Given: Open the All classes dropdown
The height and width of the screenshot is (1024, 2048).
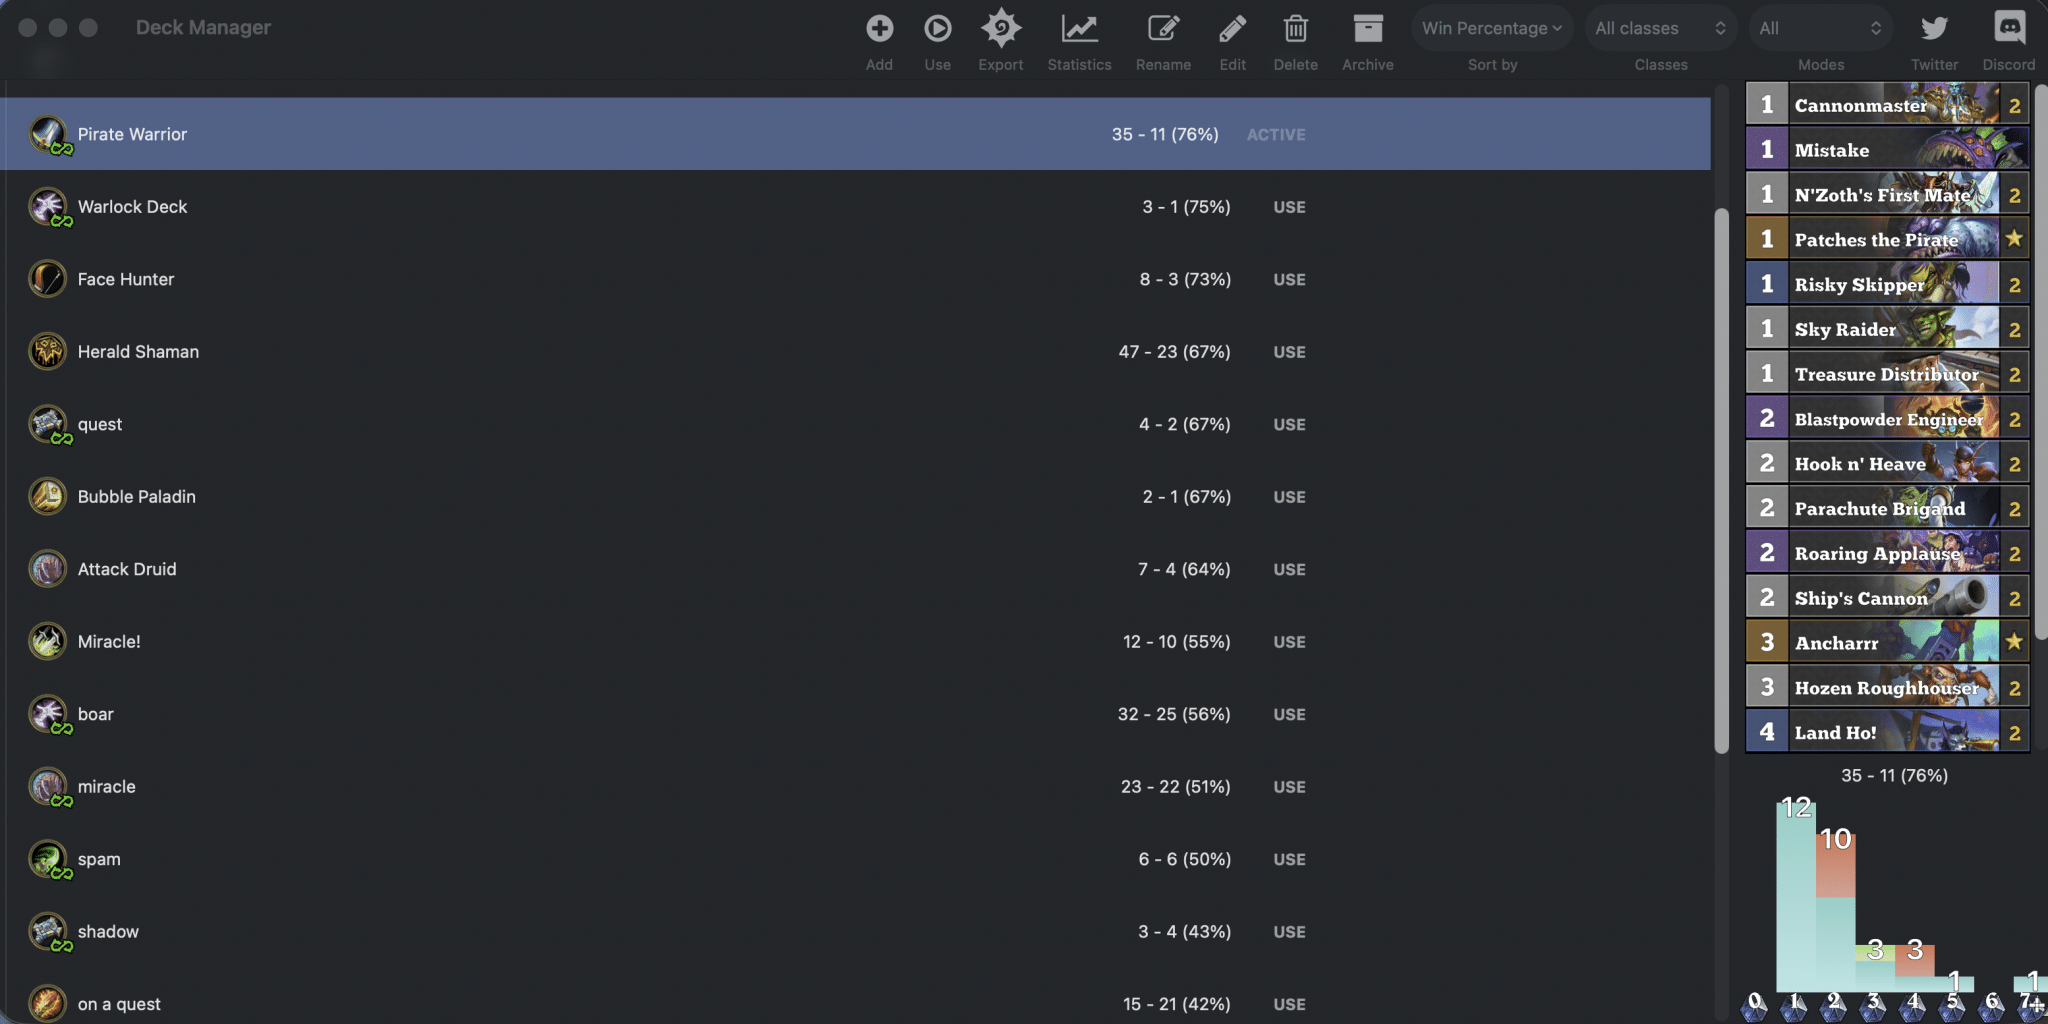Looking at the screenshot, I should point(1661,28).
